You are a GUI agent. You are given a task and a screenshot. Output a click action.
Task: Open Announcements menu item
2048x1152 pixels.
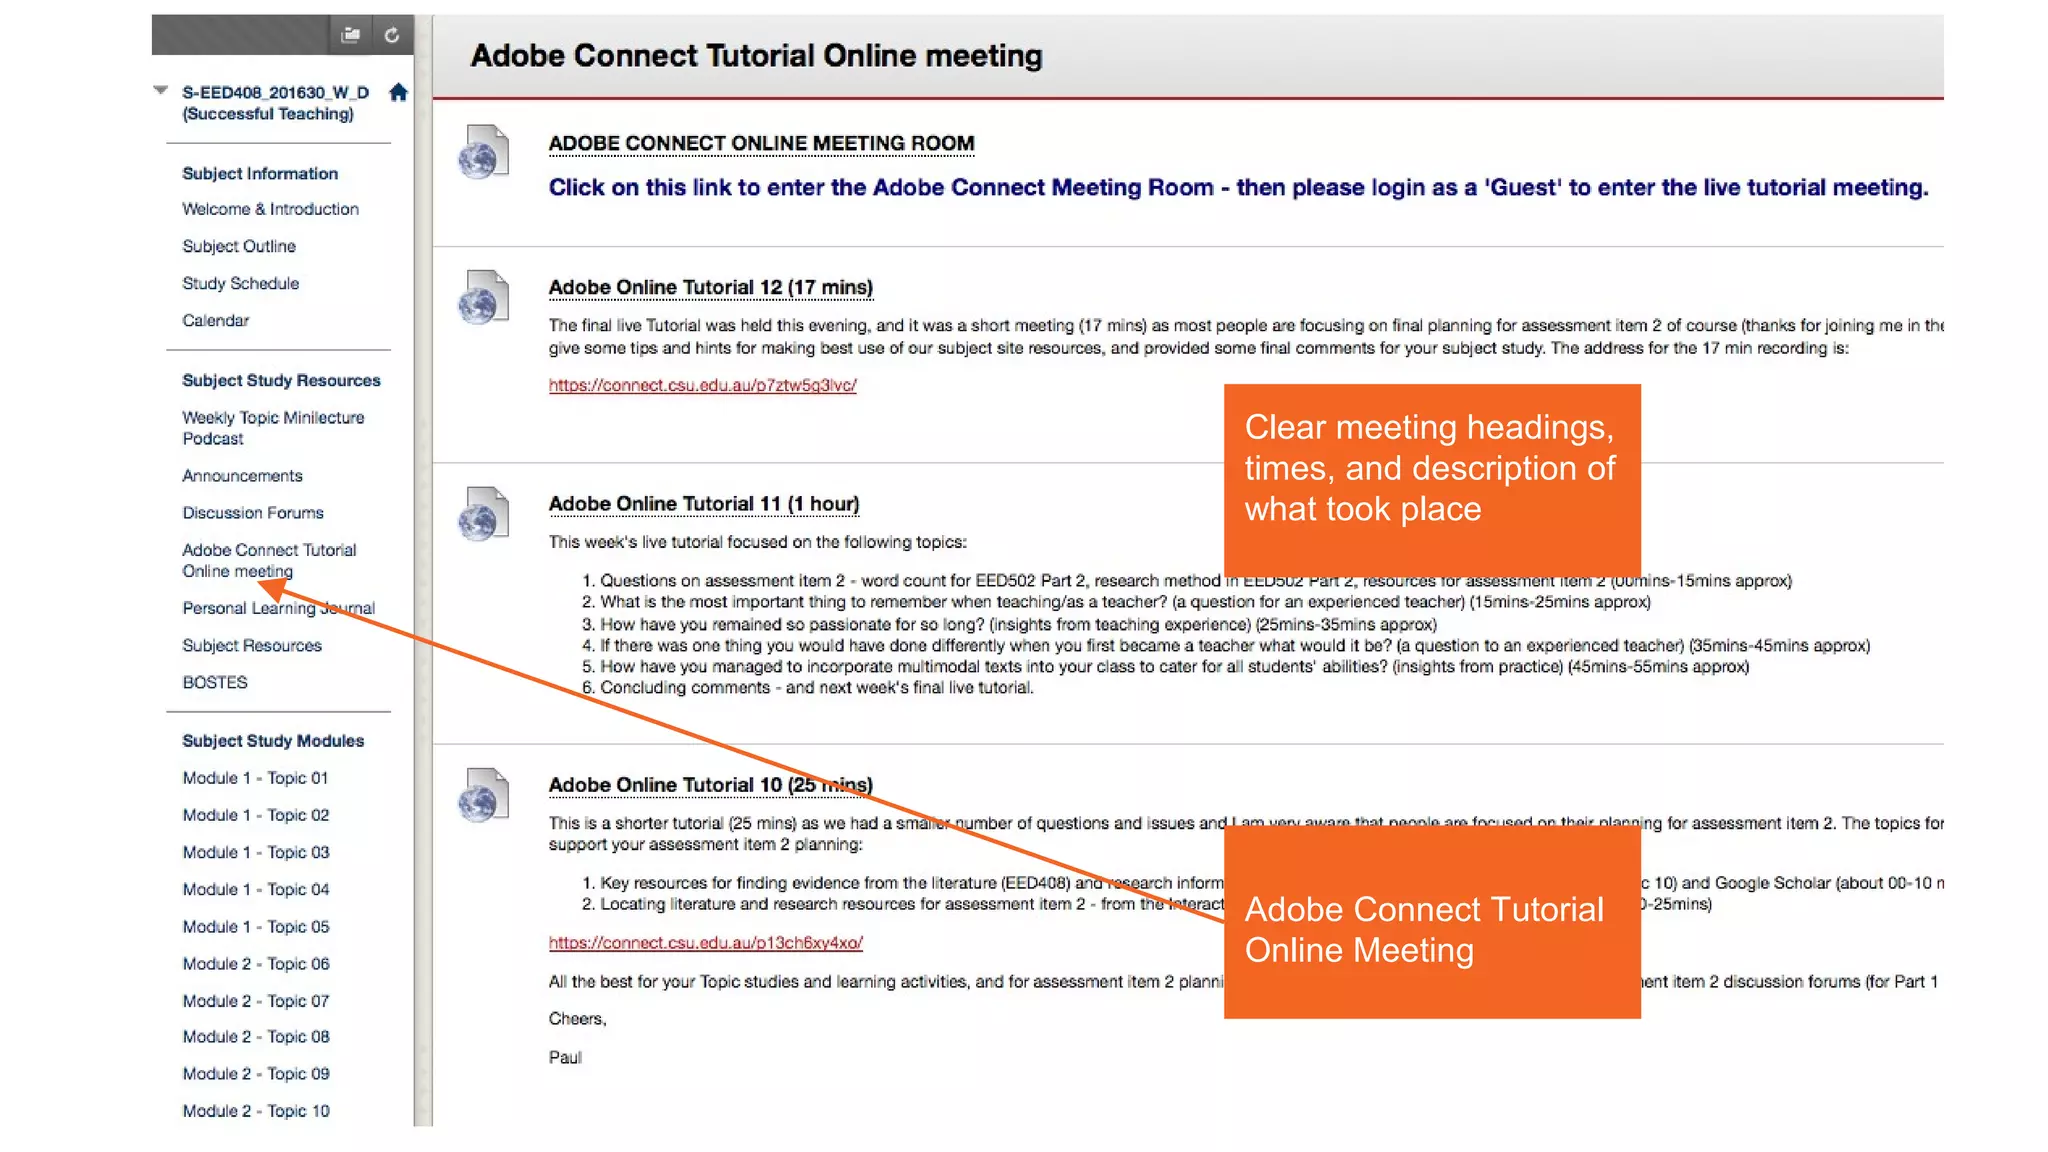tap(242, 476)
